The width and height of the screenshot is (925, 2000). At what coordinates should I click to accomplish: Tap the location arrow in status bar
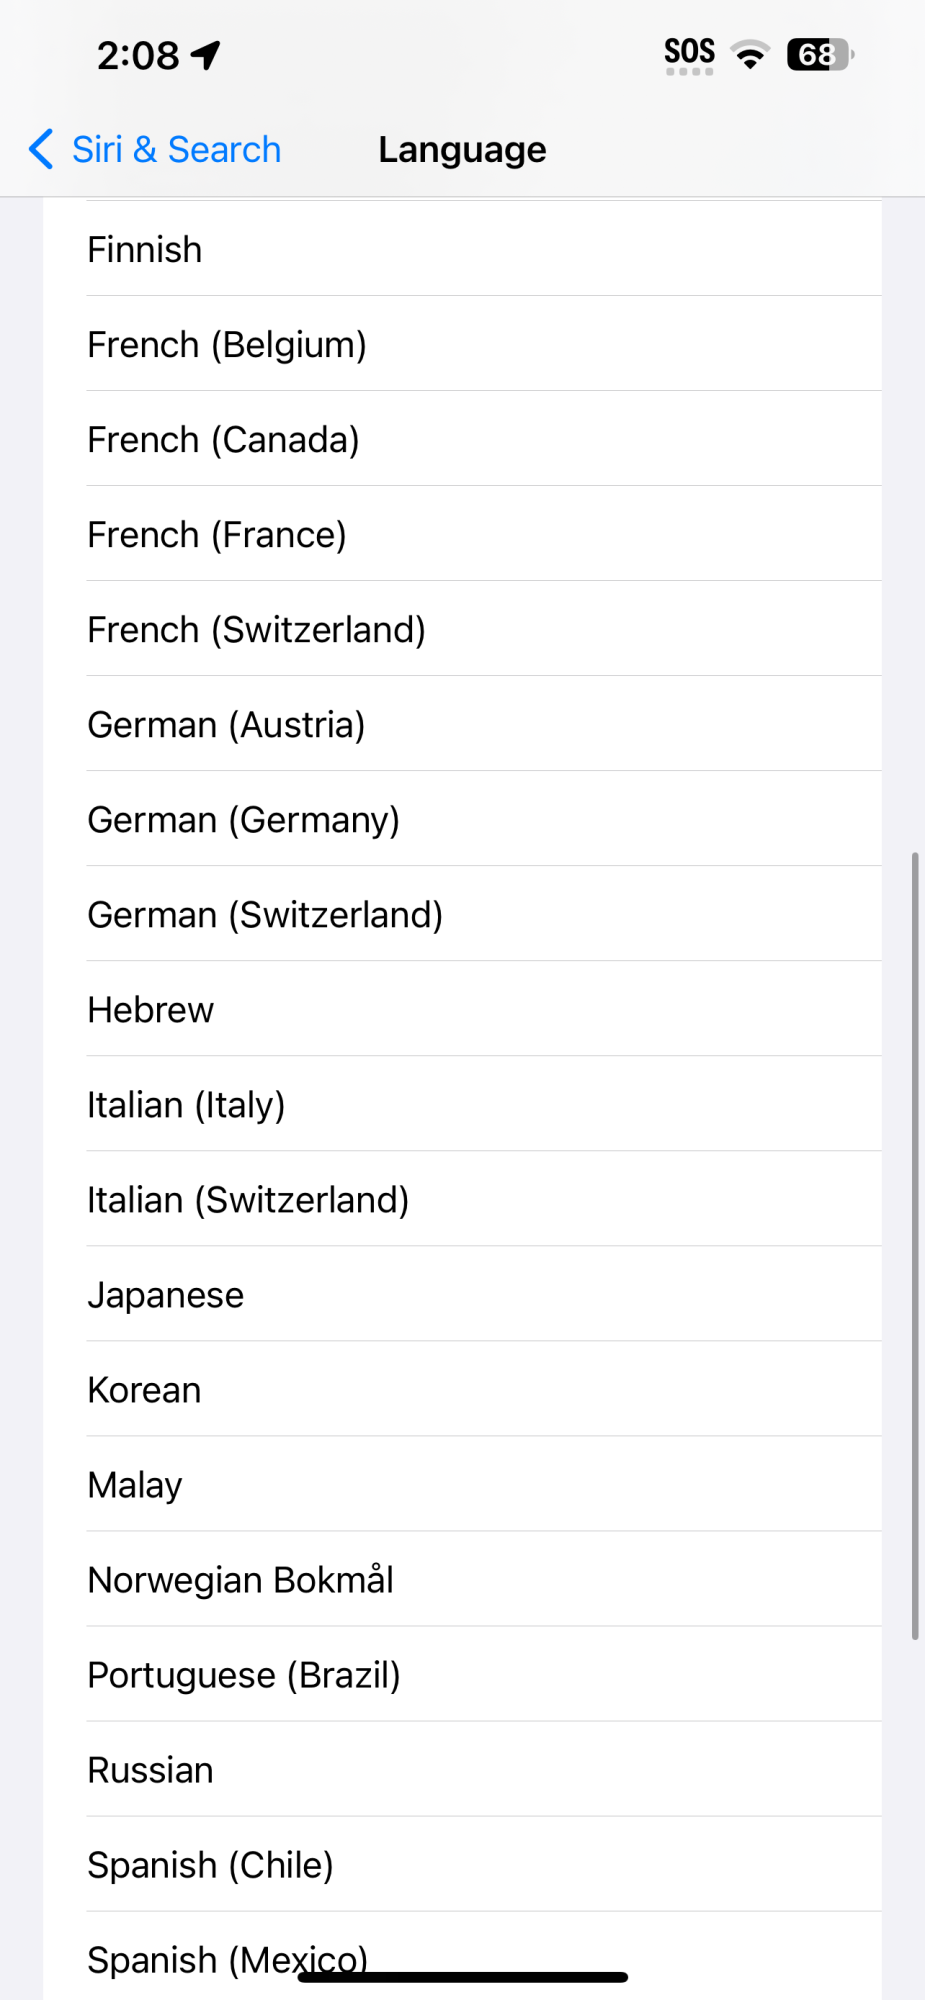pos(207,55)
